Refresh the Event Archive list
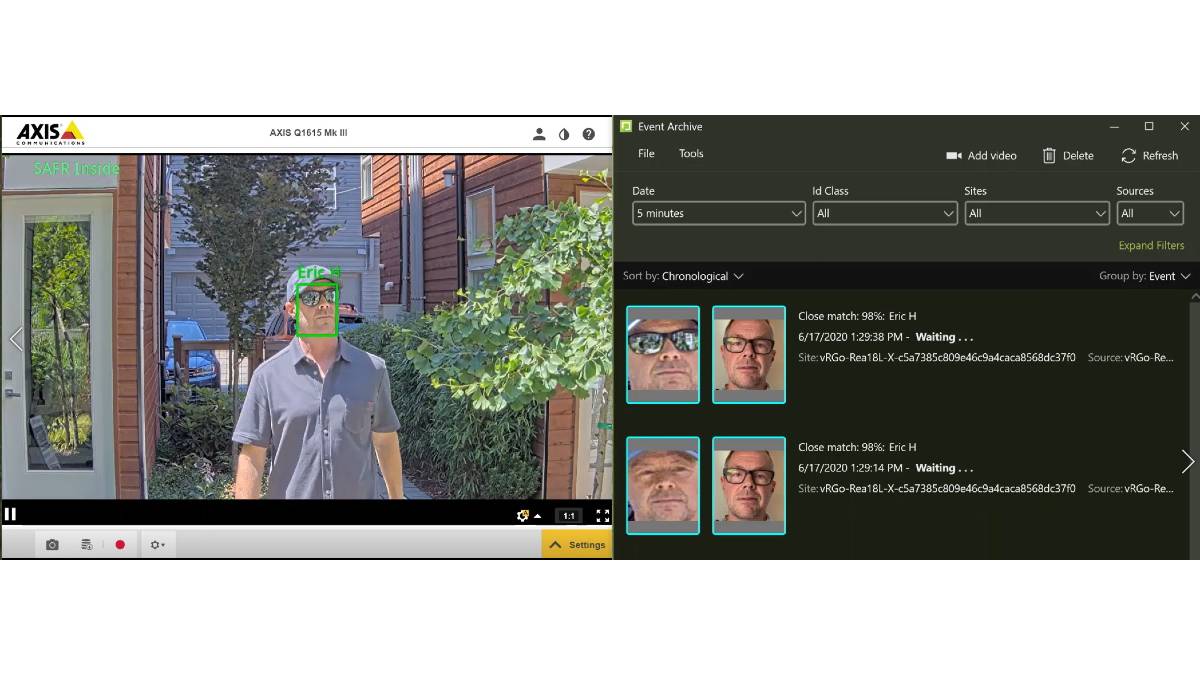1200x675 pixels. pyautogui.click(x=1149, y=156)
